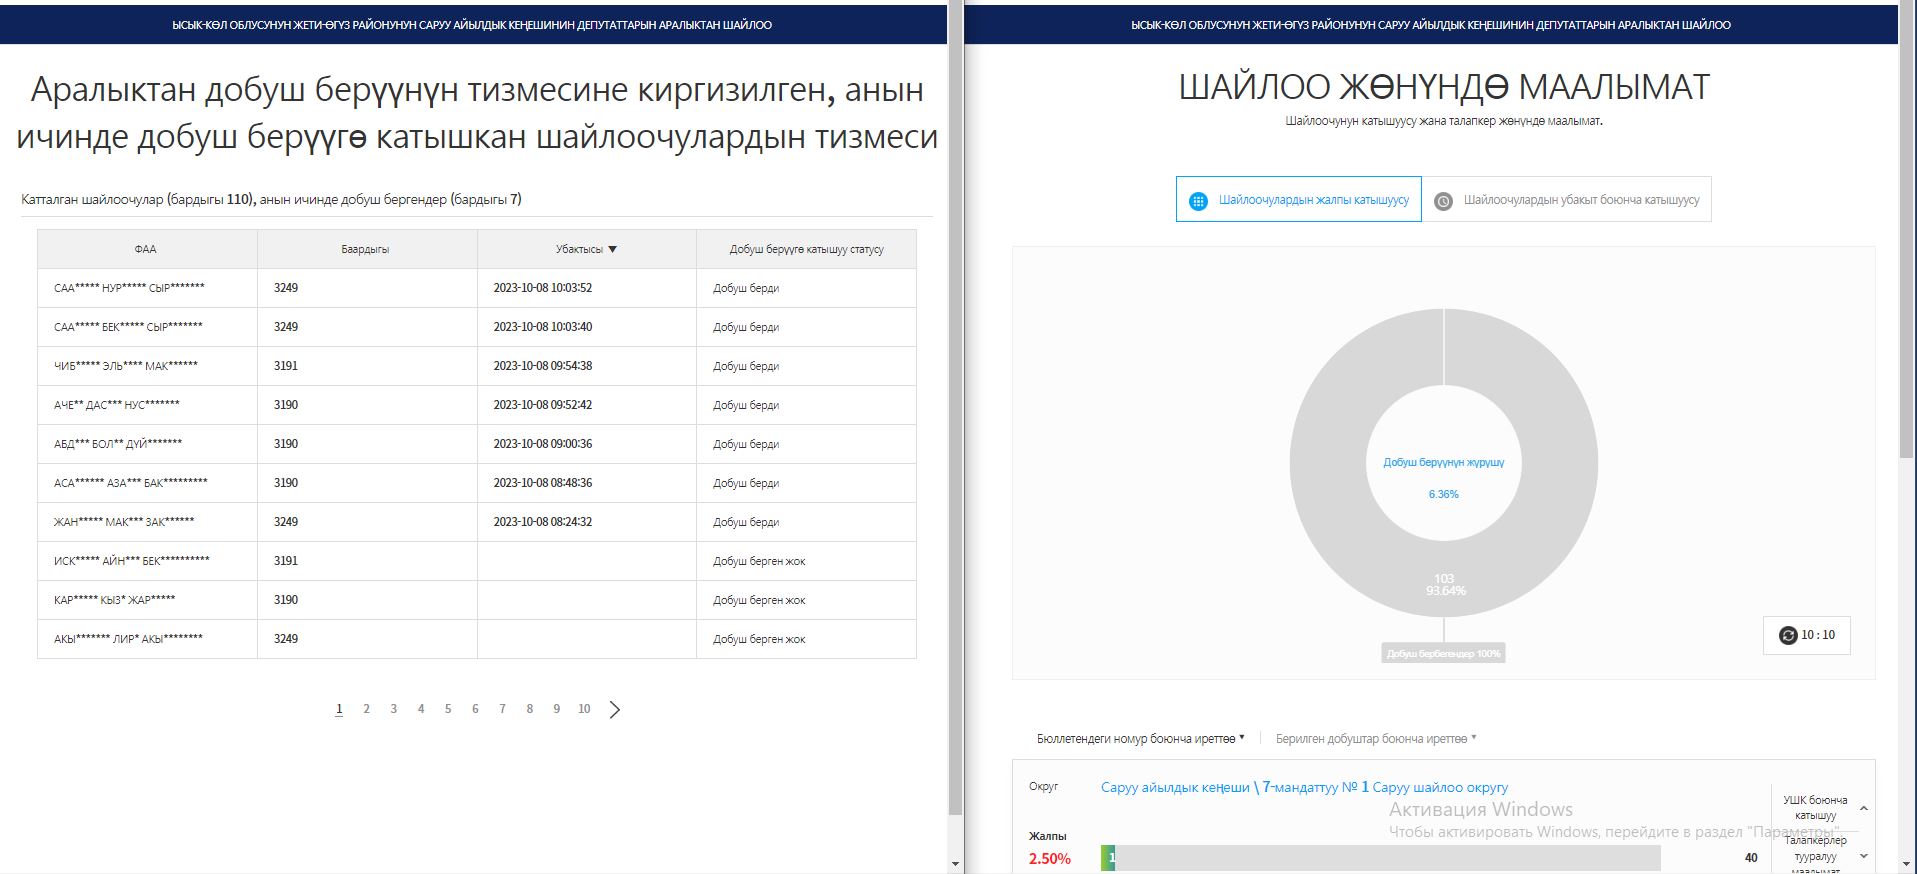Go to page 2 of voter list

[x=366, y=709]
